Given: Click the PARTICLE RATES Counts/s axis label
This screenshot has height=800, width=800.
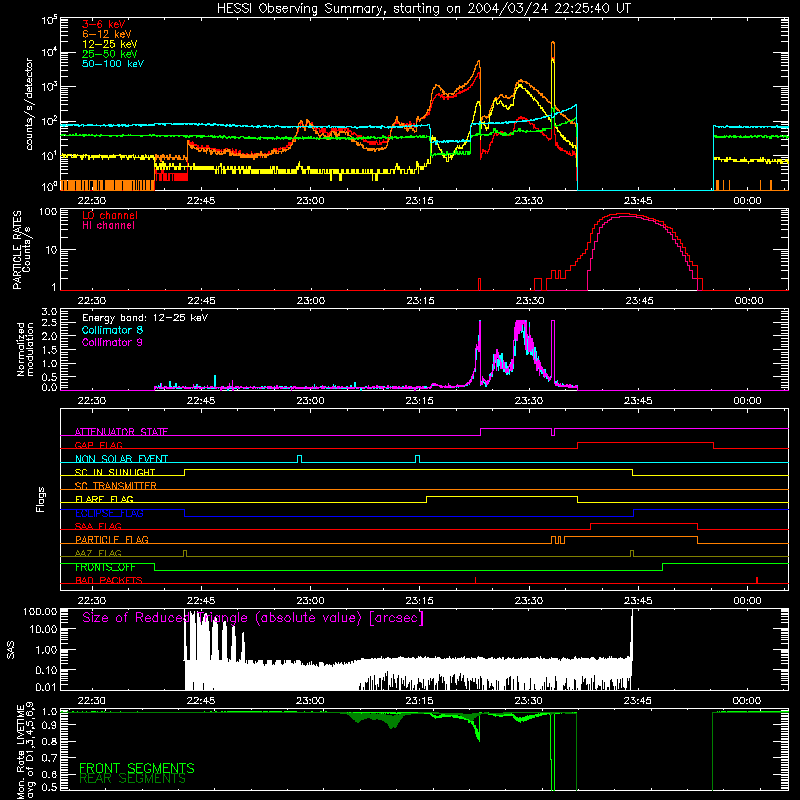Looking at the screenshot, I should pos(21,250).
